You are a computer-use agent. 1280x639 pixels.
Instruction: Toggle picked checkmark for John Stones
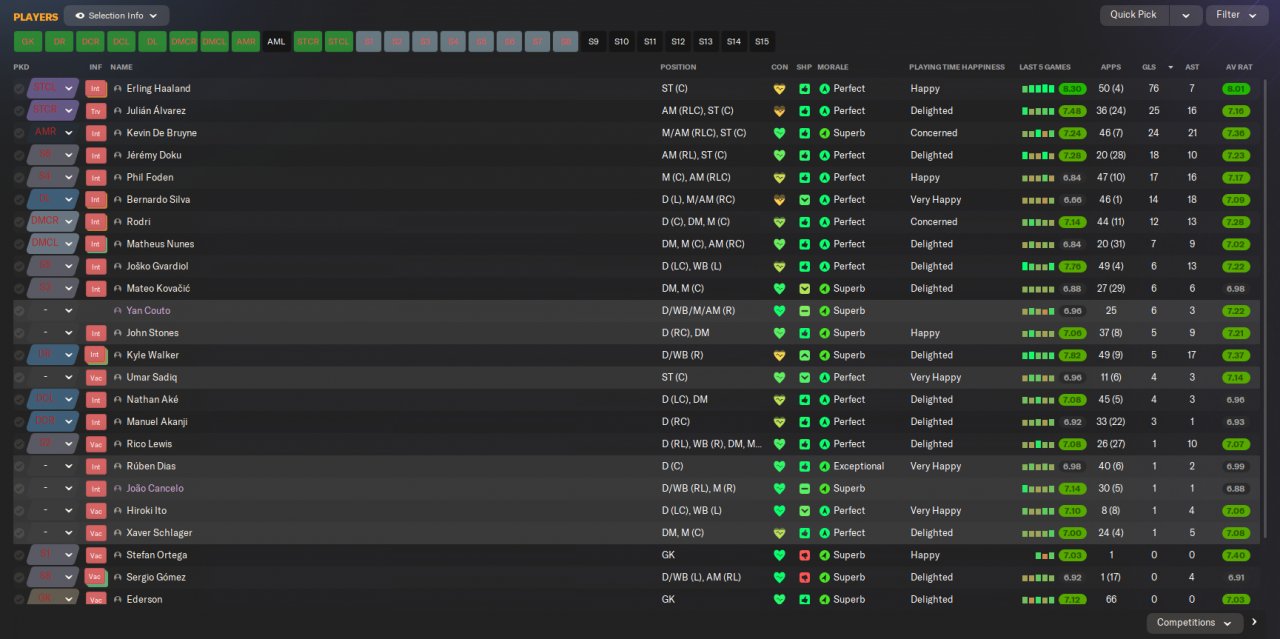(19, 333)
